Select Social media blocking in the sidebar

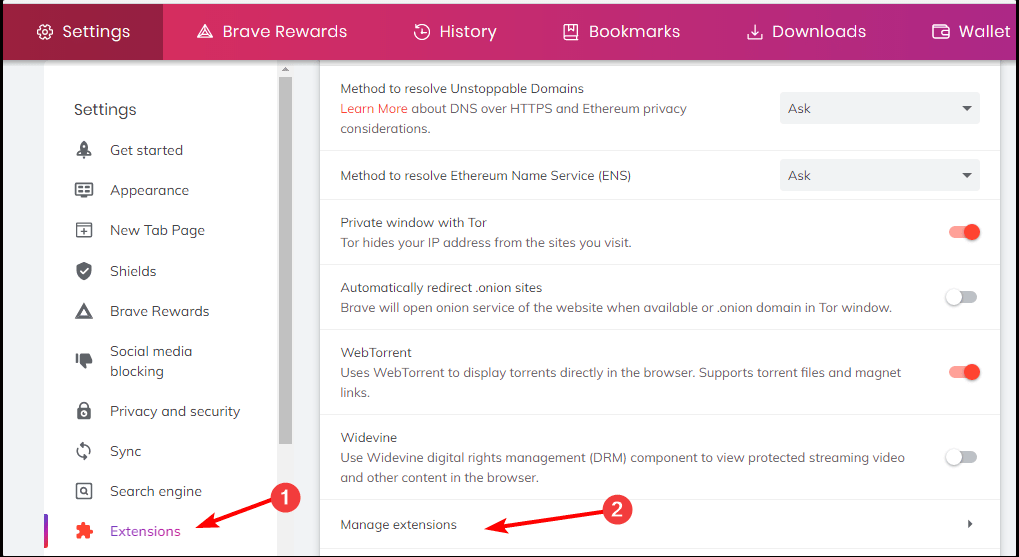click(151, 361)
